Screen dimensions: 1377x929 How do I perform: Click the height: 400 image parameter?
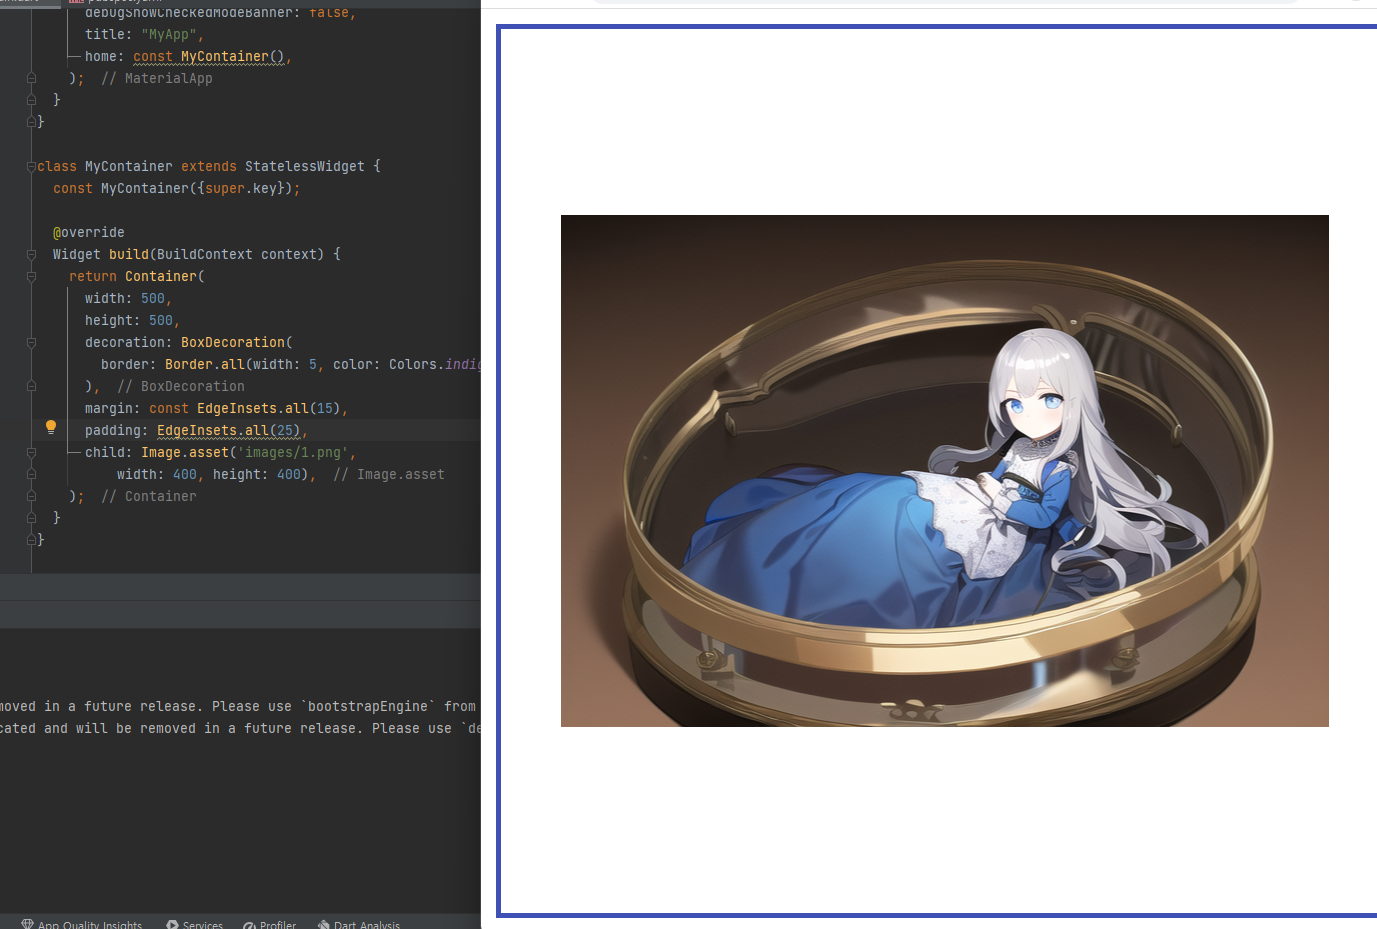point(257,474)
